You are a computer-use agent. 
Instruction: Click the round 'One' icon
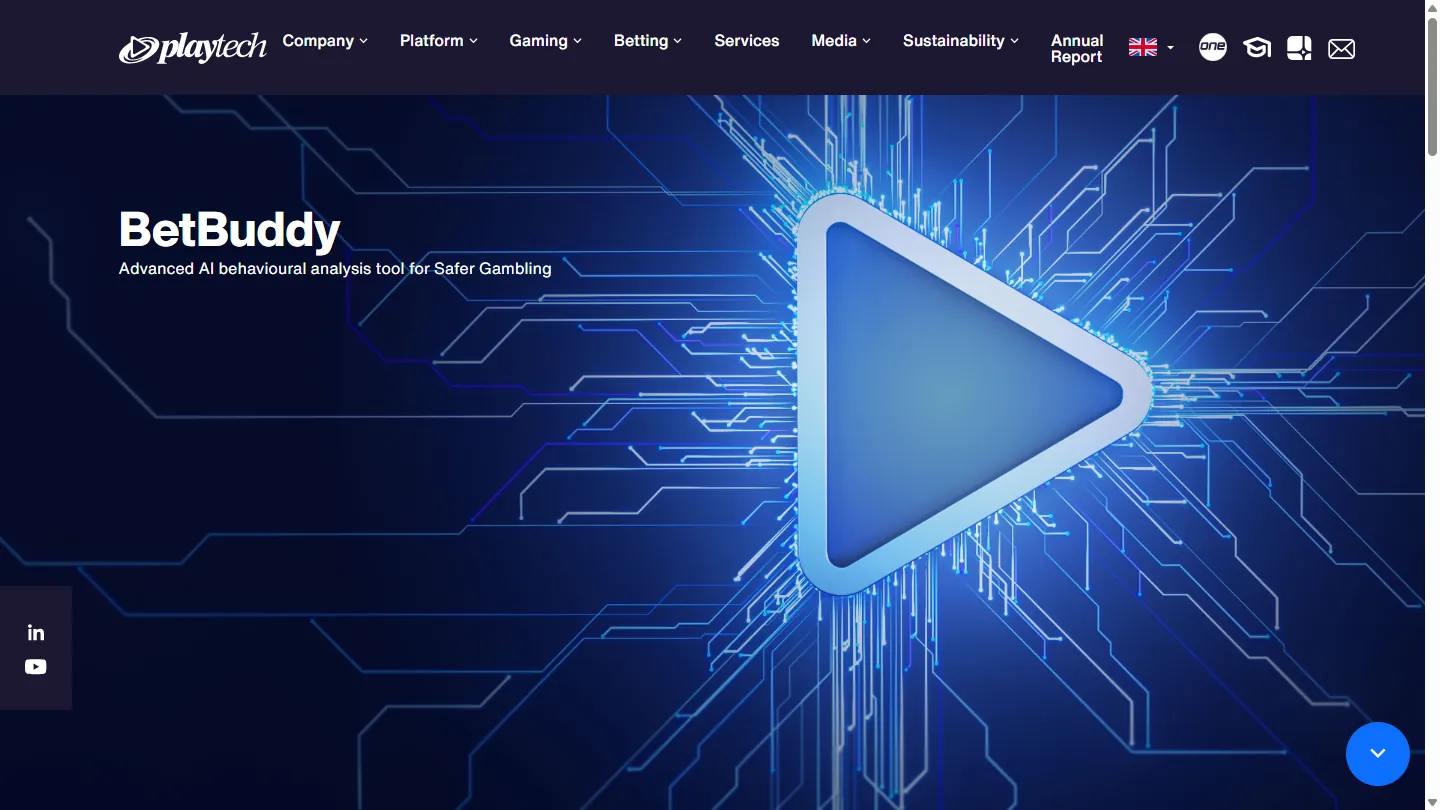click(1213, 47)
